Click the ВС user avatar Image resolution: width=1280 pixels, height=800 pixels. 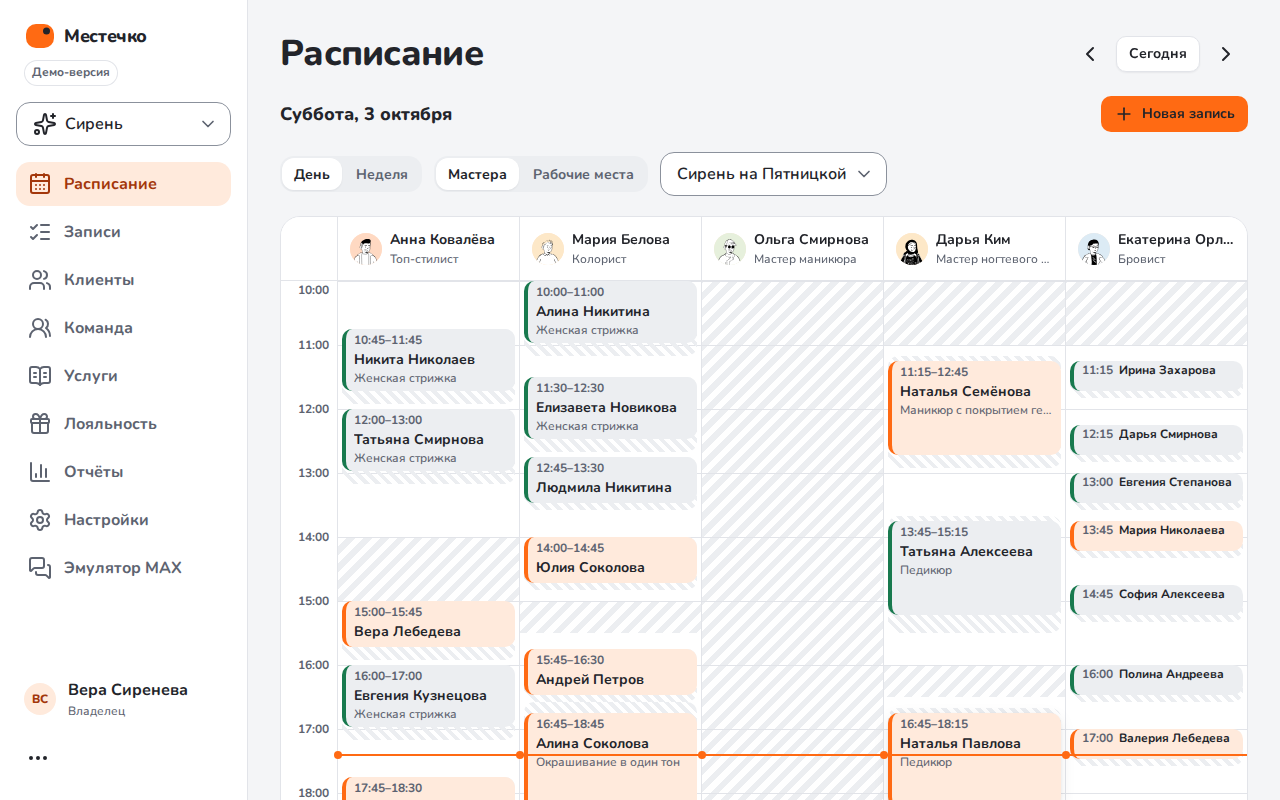pyautogui.click(x=40, y=699)
